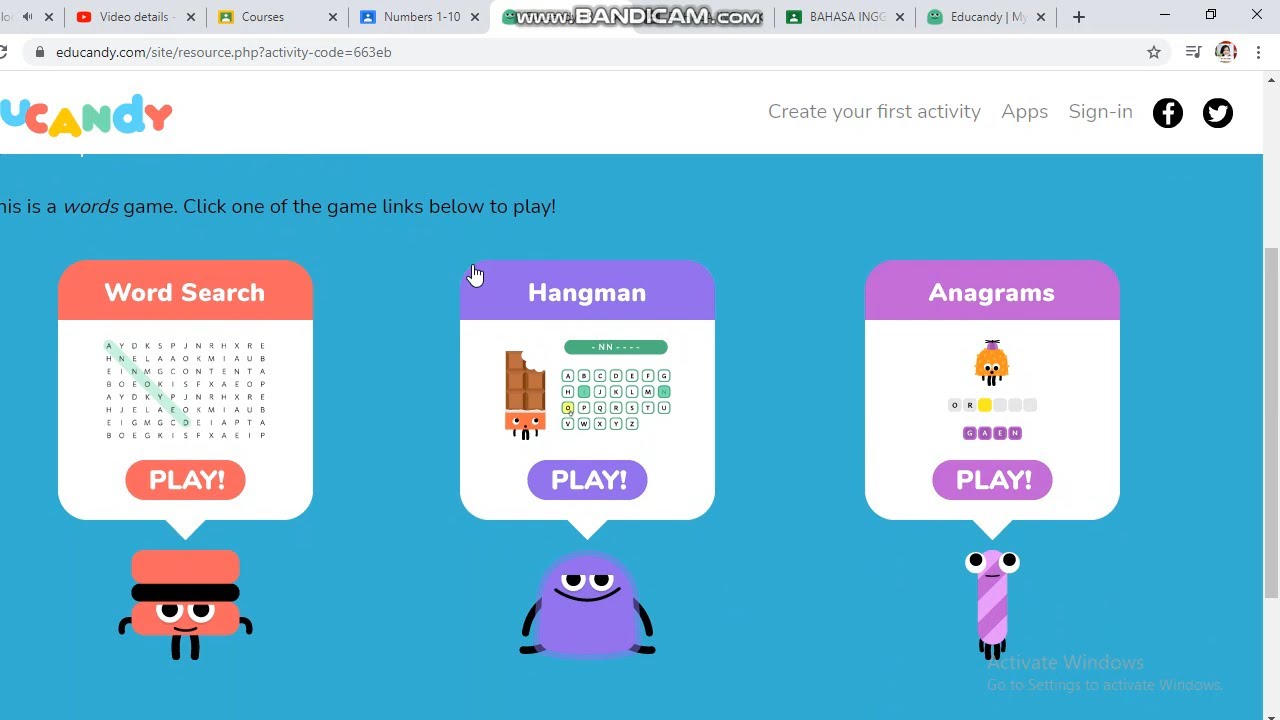This screenshot has height=720, width=1280.
Task: Bookmark this page with the star icon
Action: tap(1154, 52)
